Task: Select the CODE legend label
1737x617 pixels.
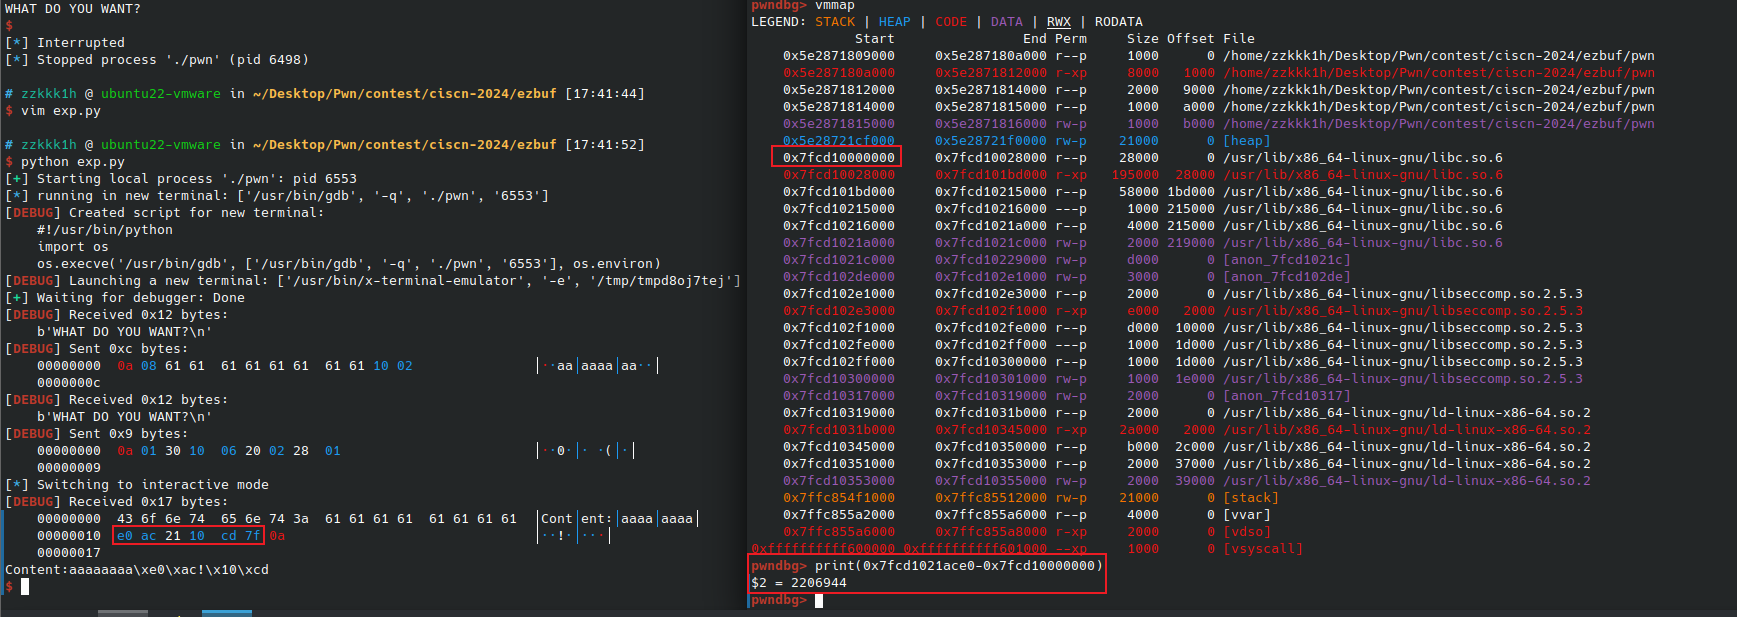Action: pyautogui.click(x=950, y=22)
